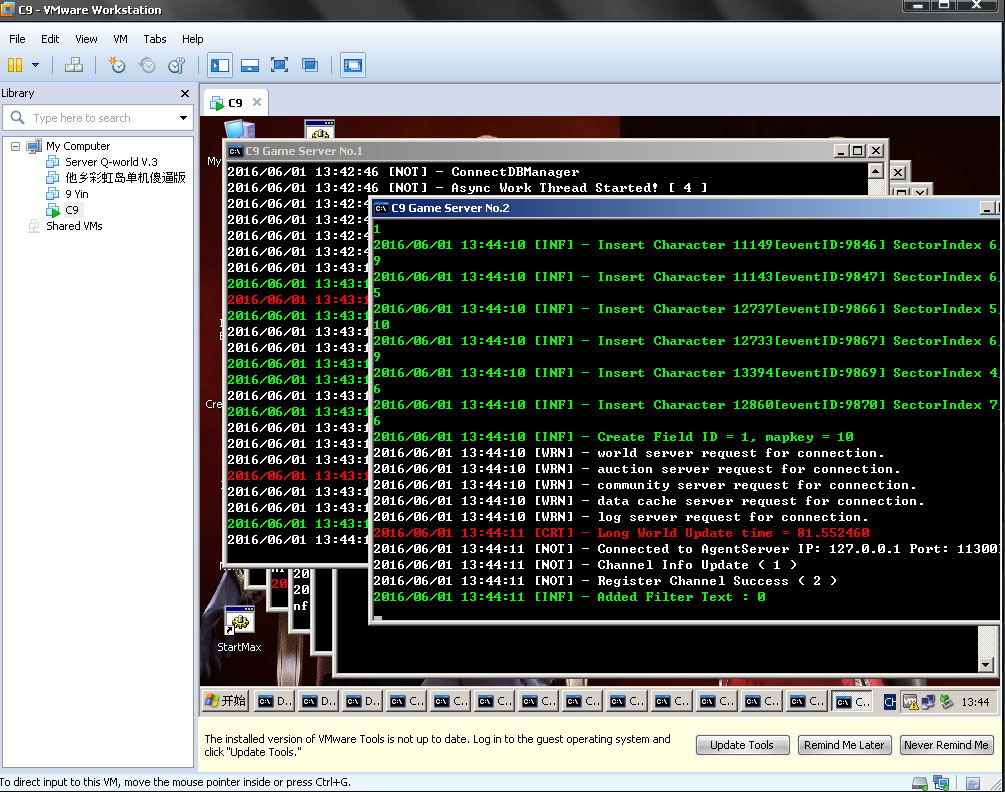Select the 9 Yin virtual machine
The height and width of the screenshot is (792, 1005).
[x=76, y=194]
